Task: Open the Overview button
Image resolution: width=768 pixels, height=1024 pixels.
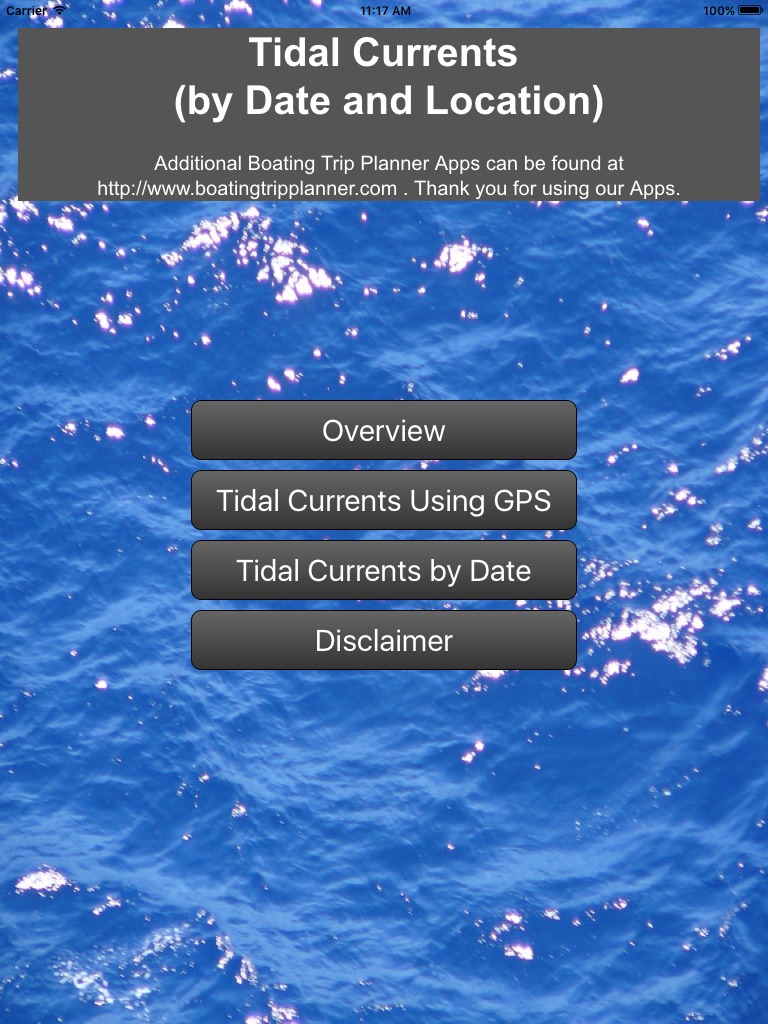Action: coord(384,430)
